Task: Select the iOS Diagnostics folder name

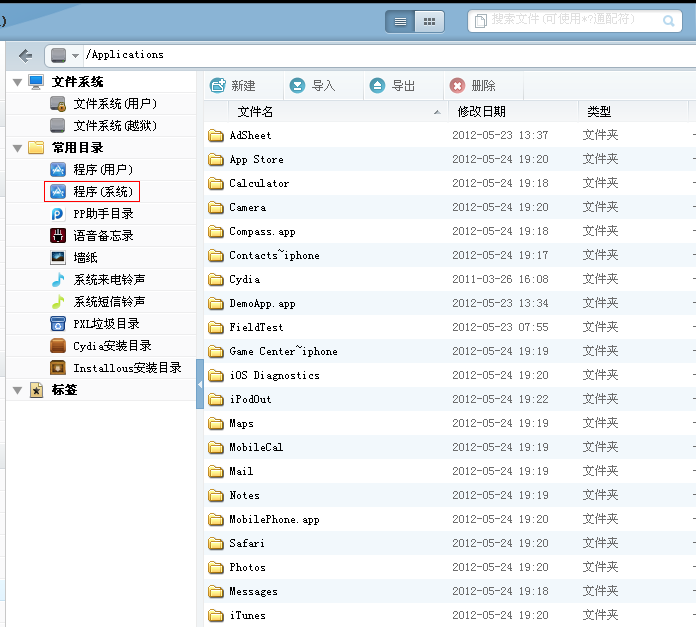Action: tap(274, 375)
